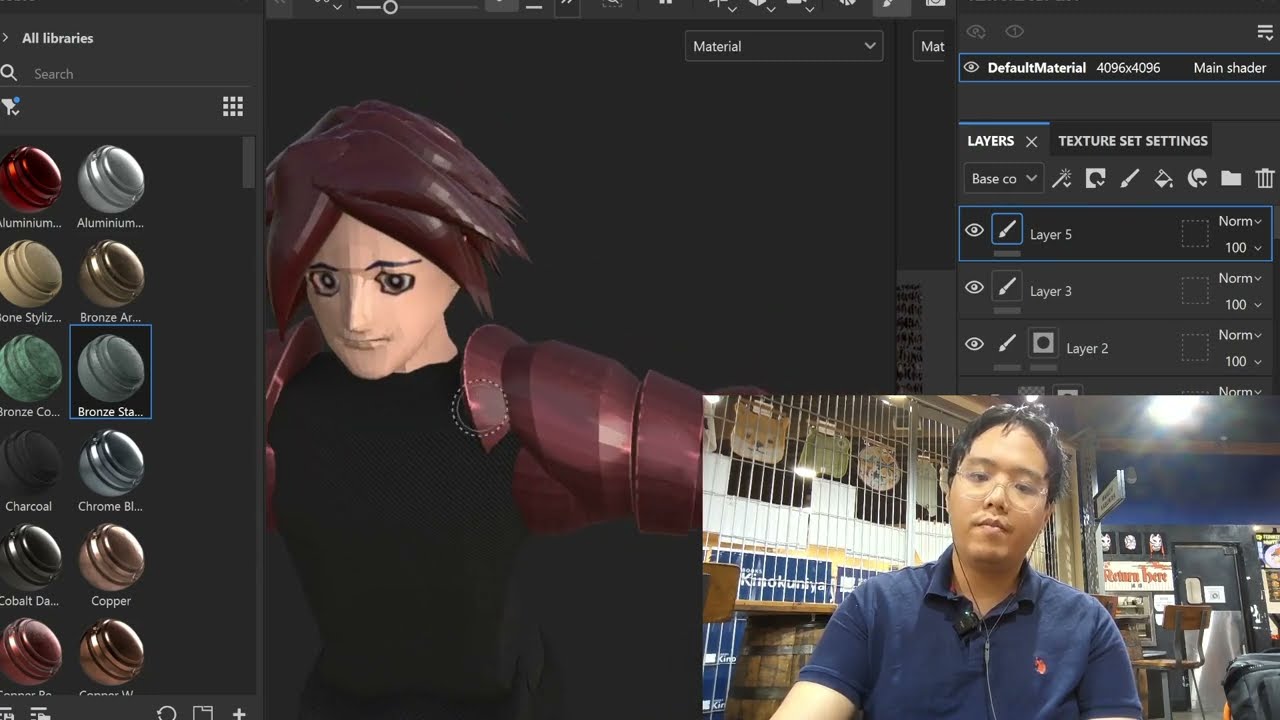This screenshot has width=1280, height=720.
Task: Open Layer 3 blend mode Norm dropdown
Action: [x=1240, y=278]
